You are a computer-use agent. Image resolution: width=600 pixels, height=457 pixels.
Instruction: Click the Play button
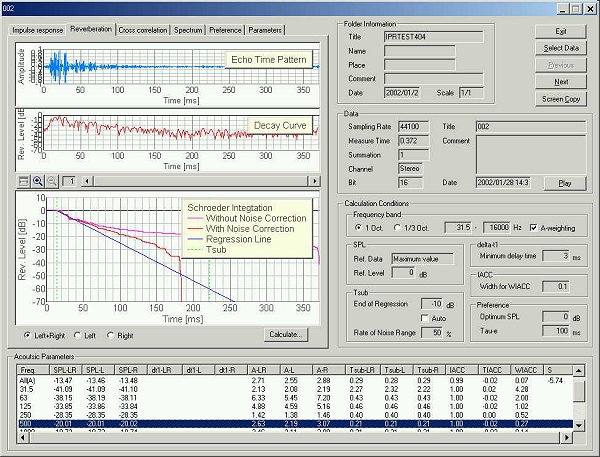click(565, 183)
